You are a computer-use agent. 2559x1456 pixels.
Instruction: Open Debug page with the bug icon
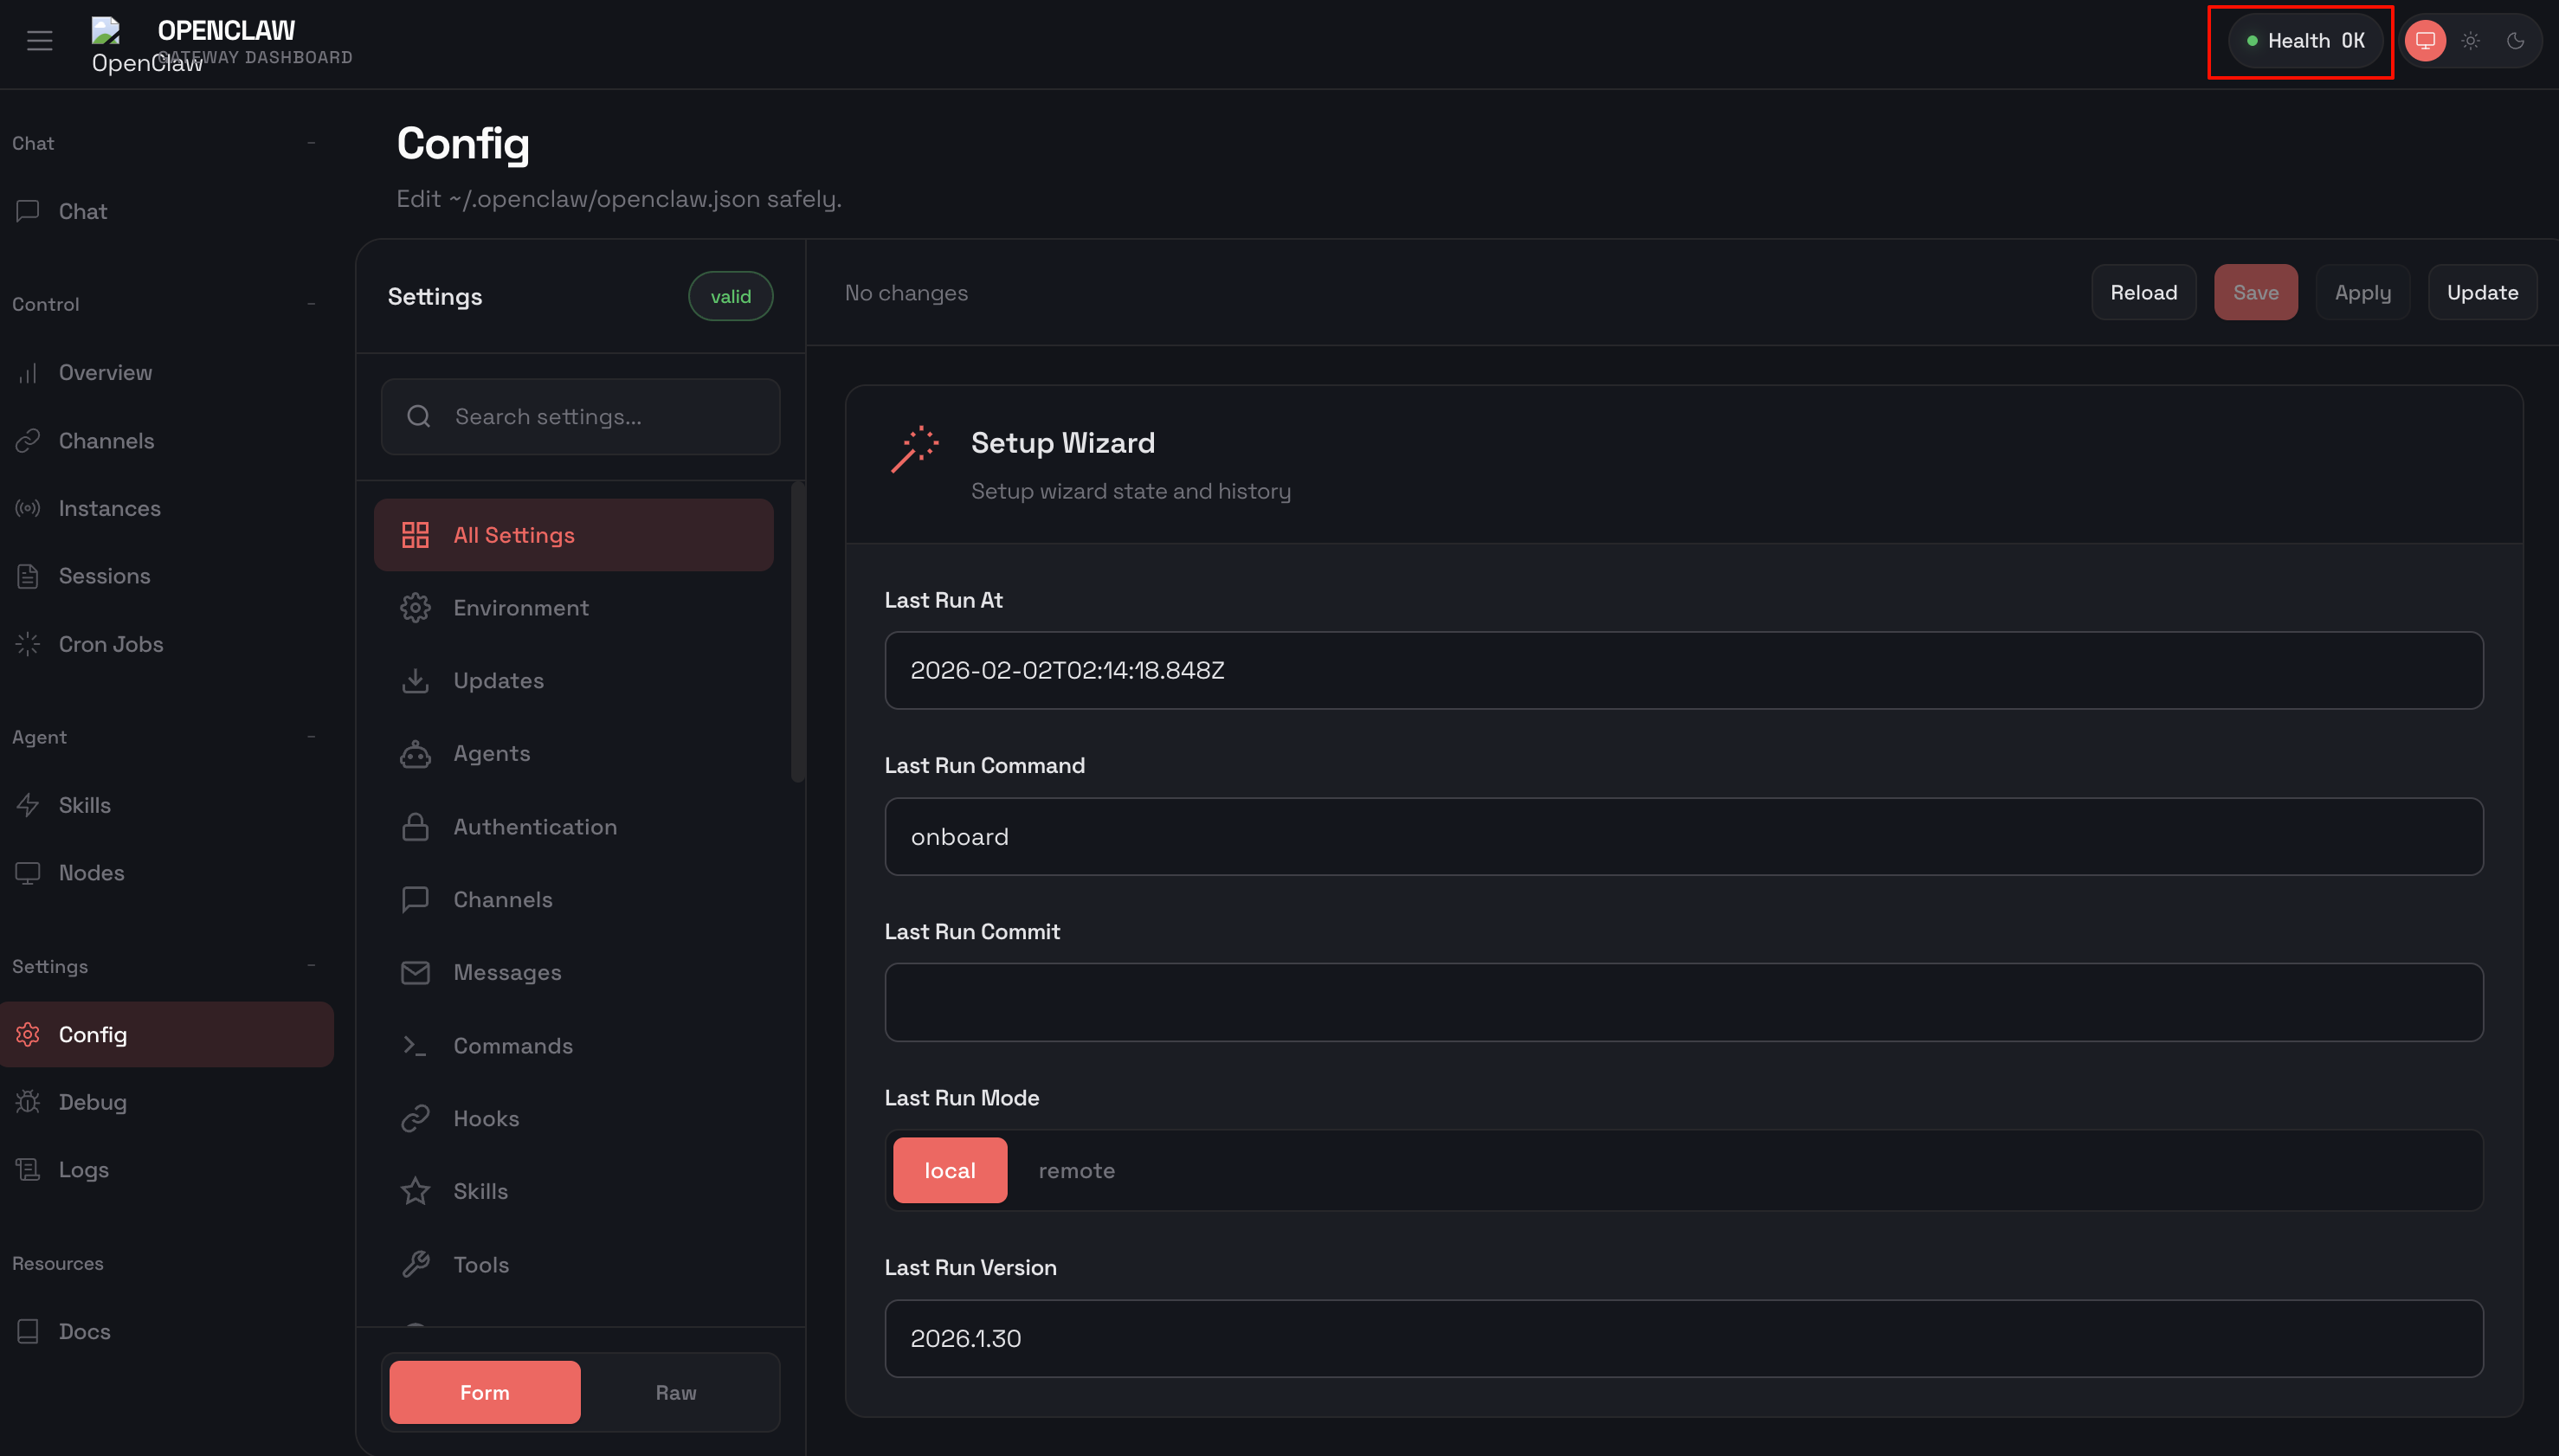pyautogui.click(x=92, y=1102)
